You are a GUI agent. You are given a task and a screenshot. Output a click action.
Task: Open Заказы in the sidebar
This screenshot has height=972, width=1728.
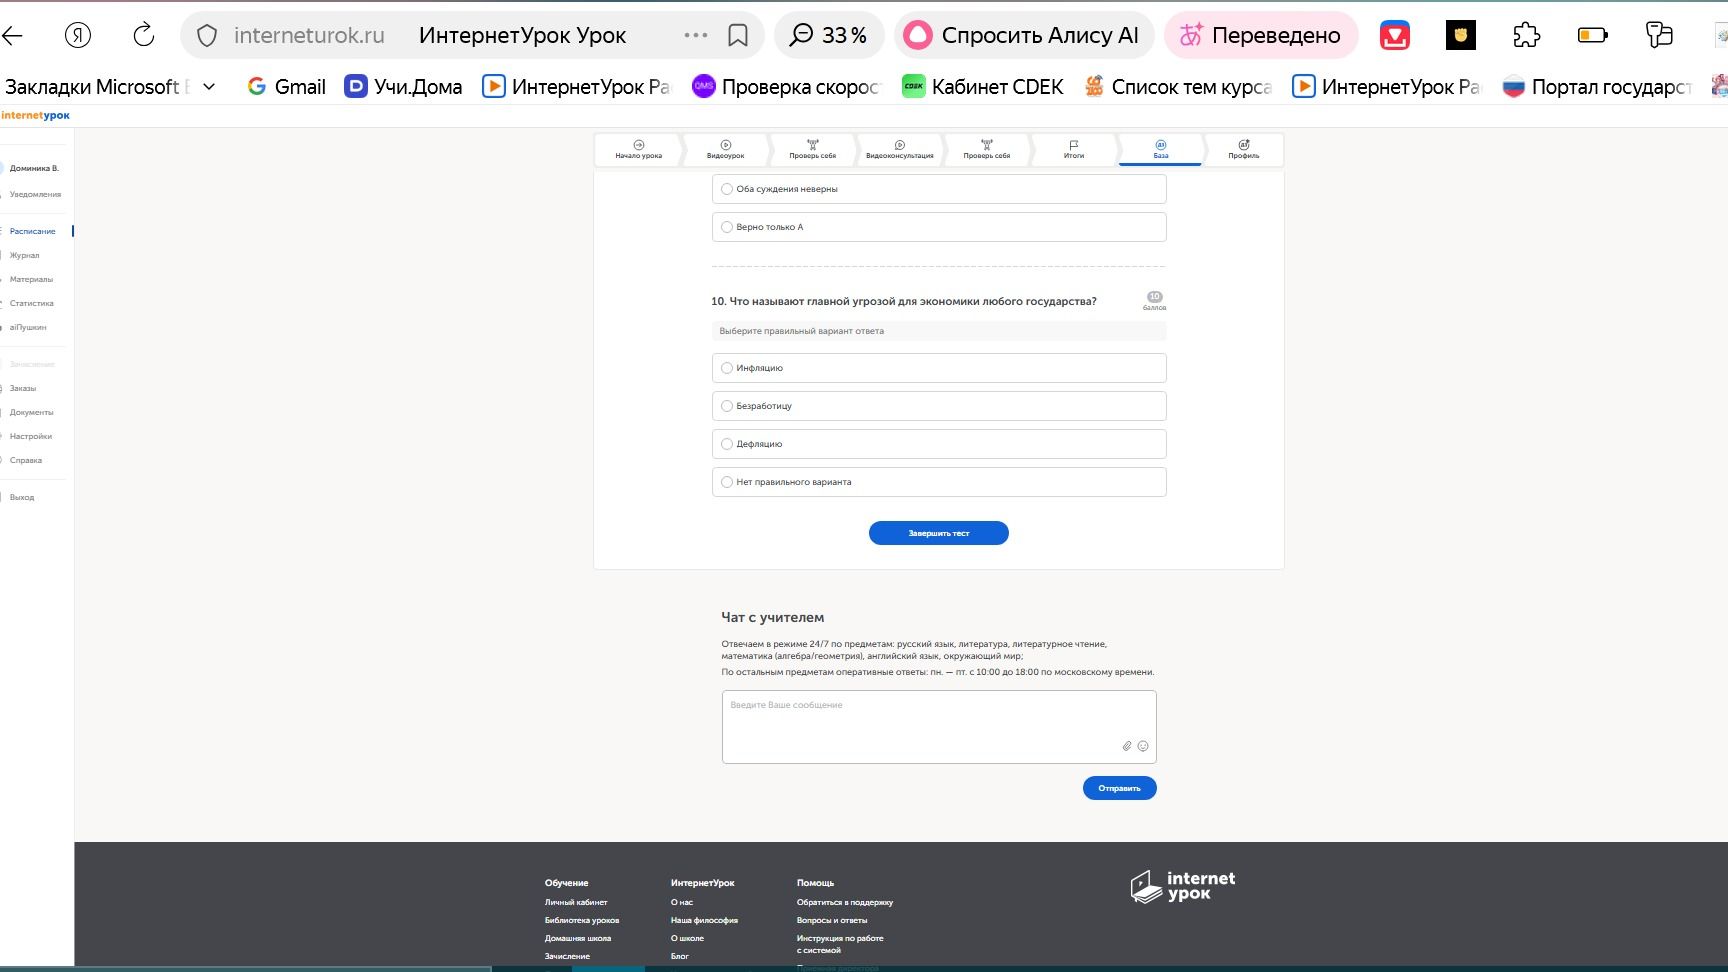(x=23, y=388)
